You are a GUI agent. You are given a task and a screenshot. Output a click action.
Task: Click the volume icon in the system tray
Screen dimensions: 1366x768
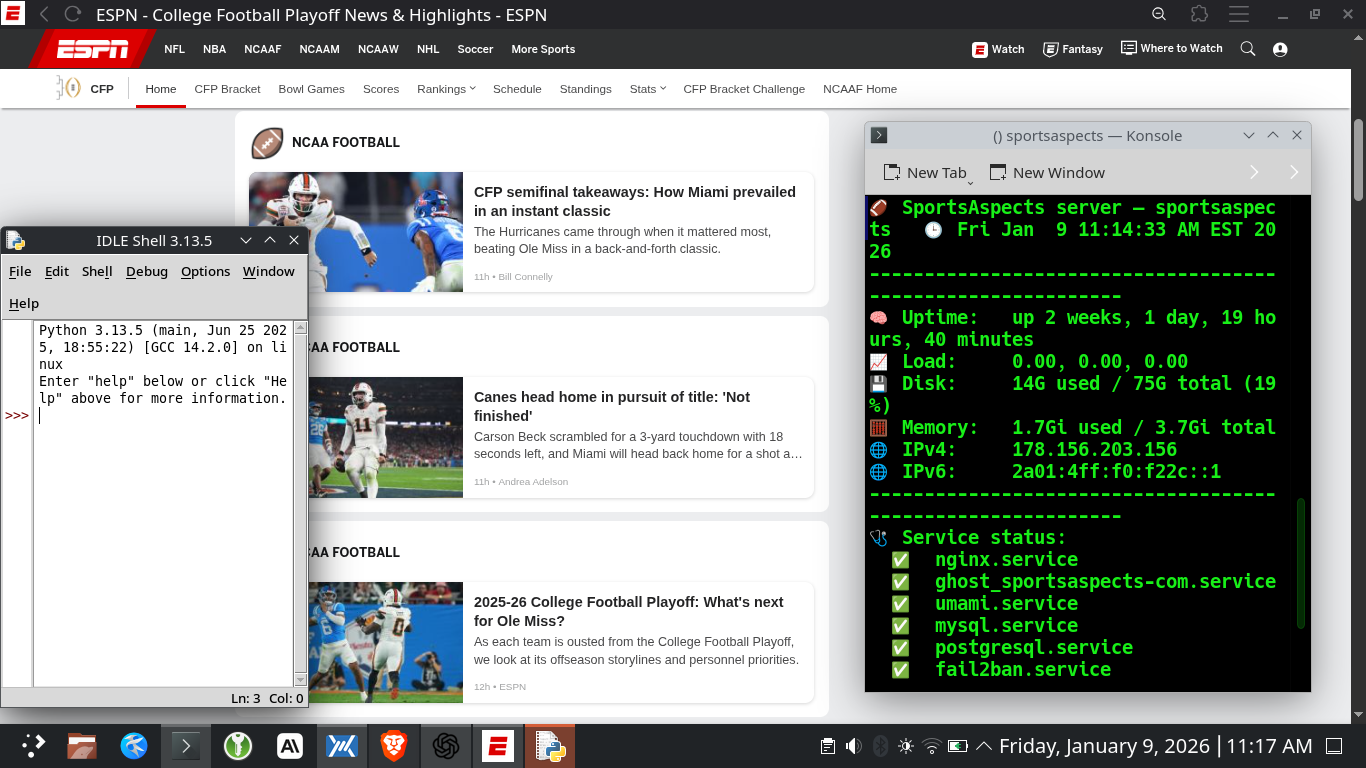tap(853, 746)
